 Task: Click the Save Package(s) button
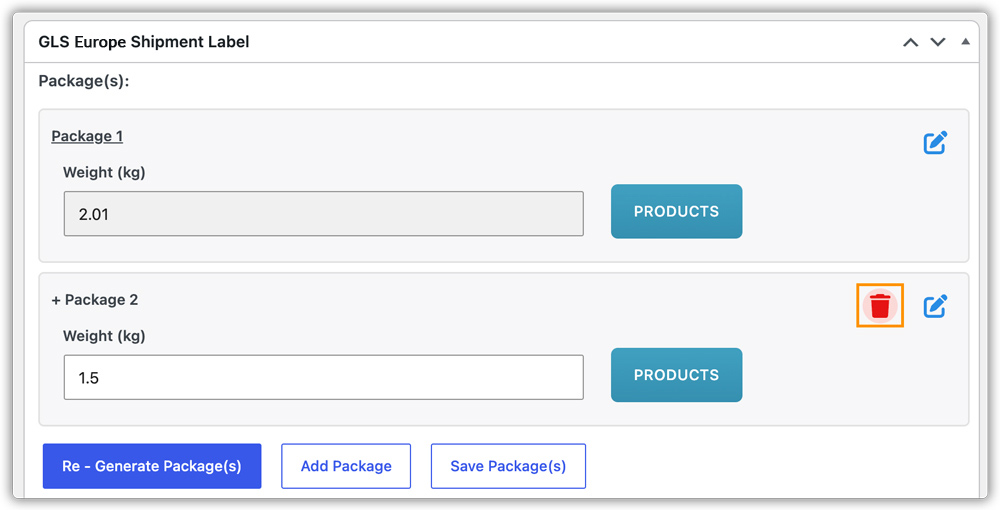click(508, 466)
